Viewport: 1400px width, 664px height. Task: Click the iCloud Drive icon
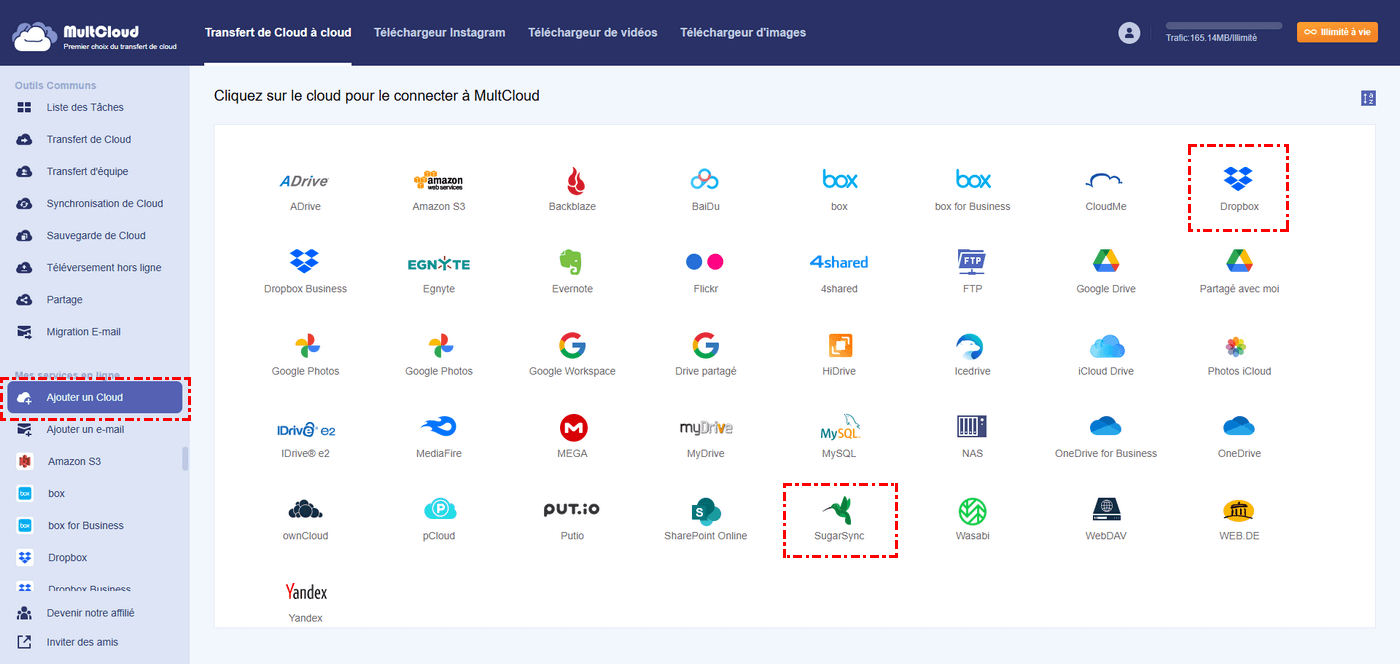point(1106,346)
